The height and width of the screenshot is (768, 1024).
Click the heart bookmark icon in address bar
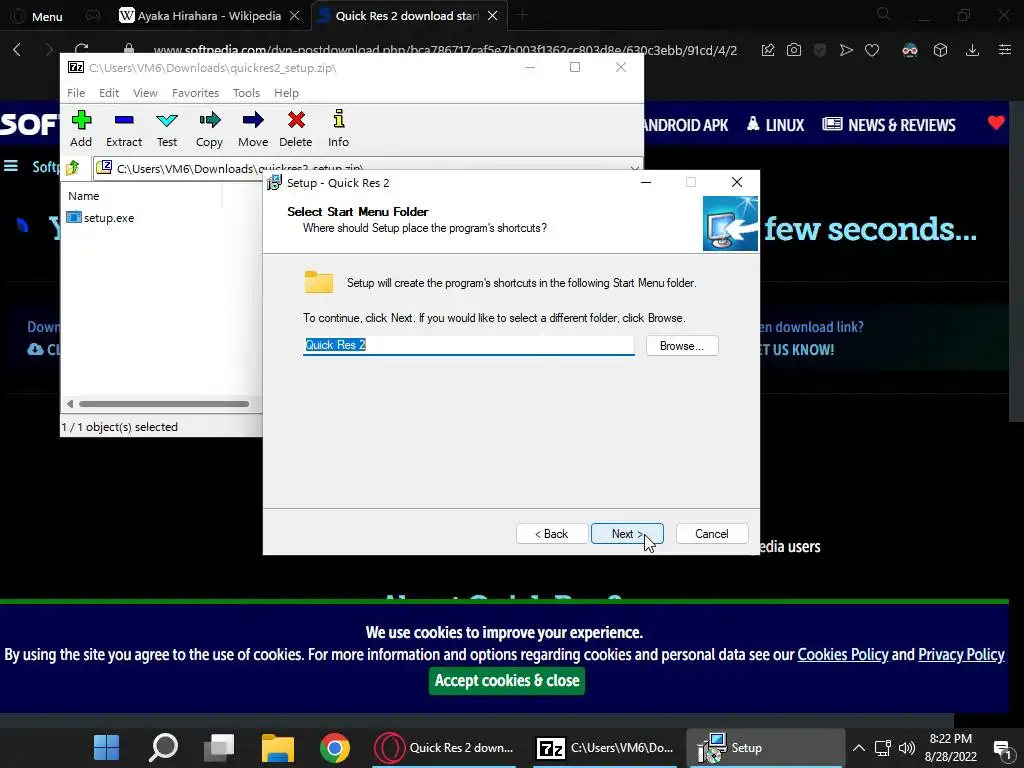point(872,50)
